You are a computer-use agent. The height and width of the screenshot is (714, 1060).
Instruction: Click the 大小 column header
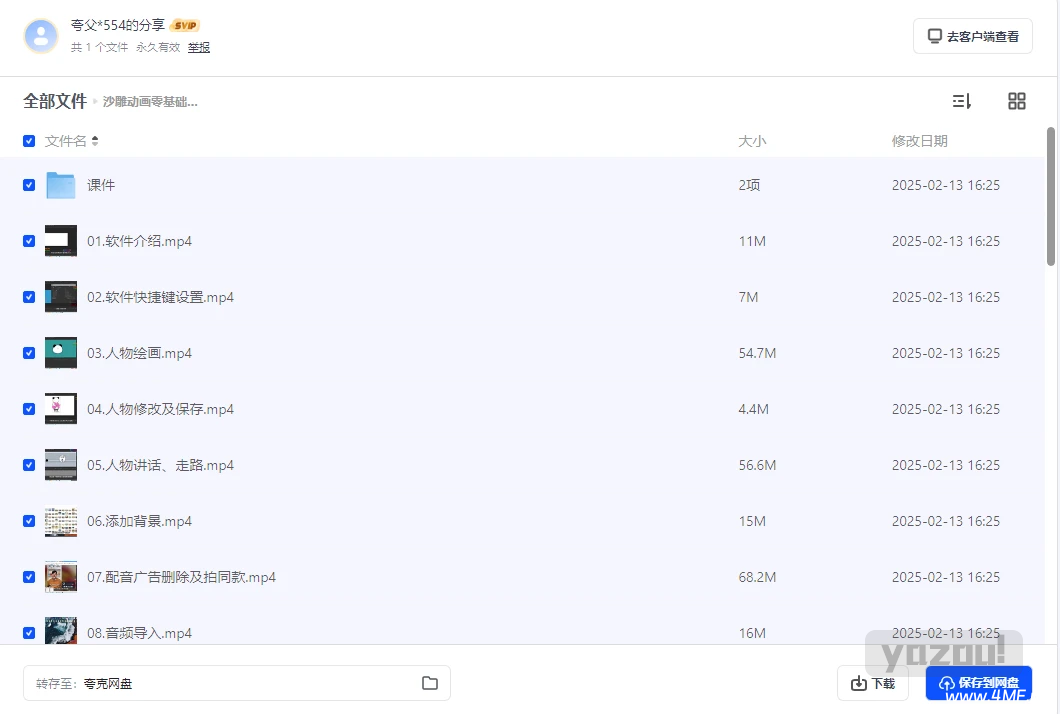(752, 141)
